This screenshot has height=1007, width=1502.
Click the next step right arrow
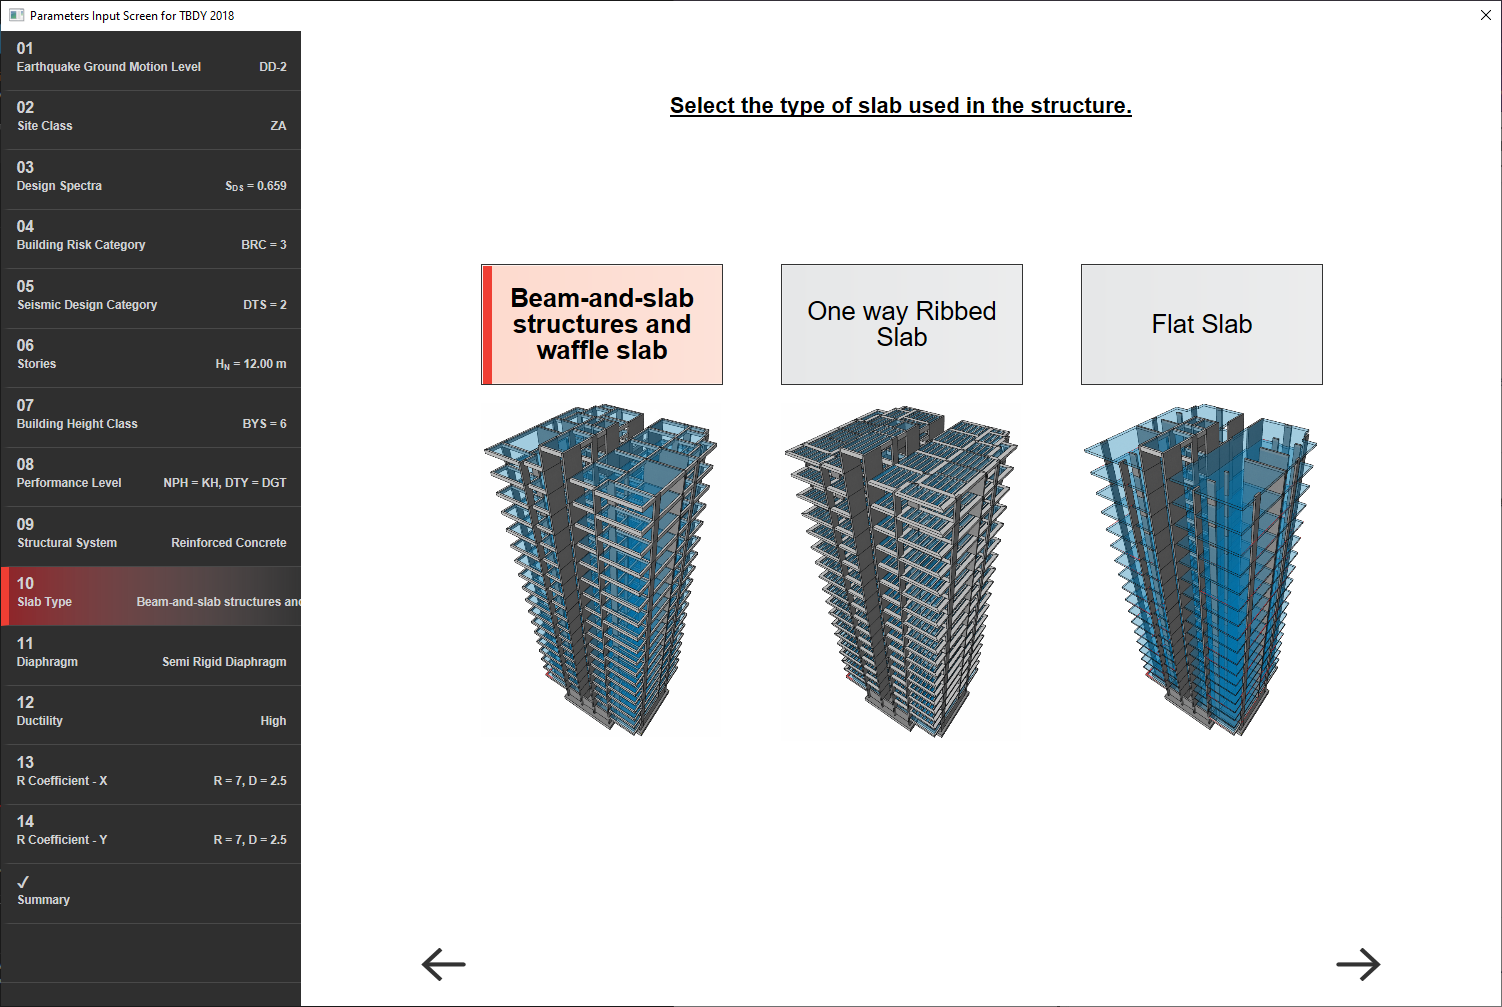1357,964
